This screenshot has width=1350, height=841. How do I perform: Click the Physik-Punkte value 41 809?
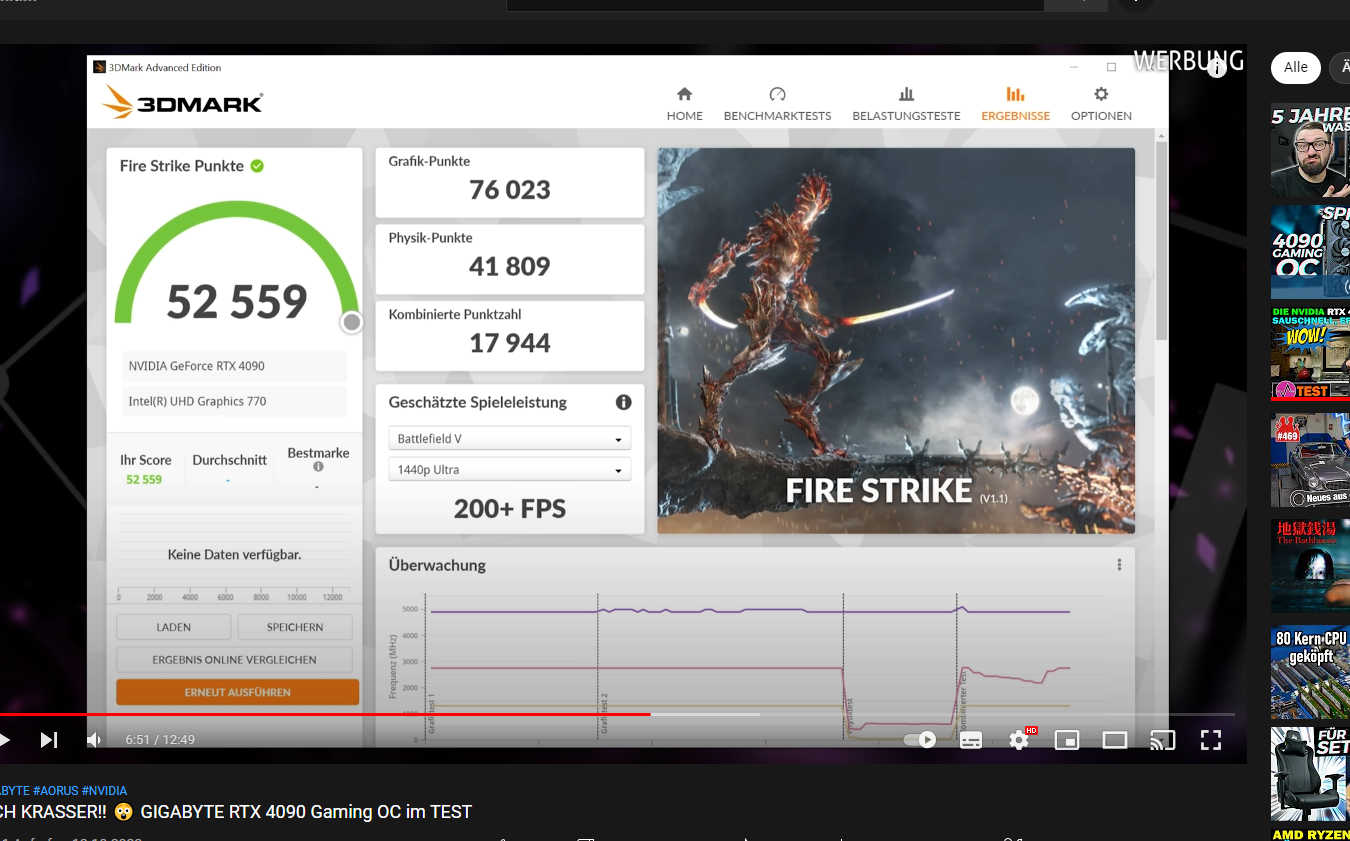click(510, 266)
